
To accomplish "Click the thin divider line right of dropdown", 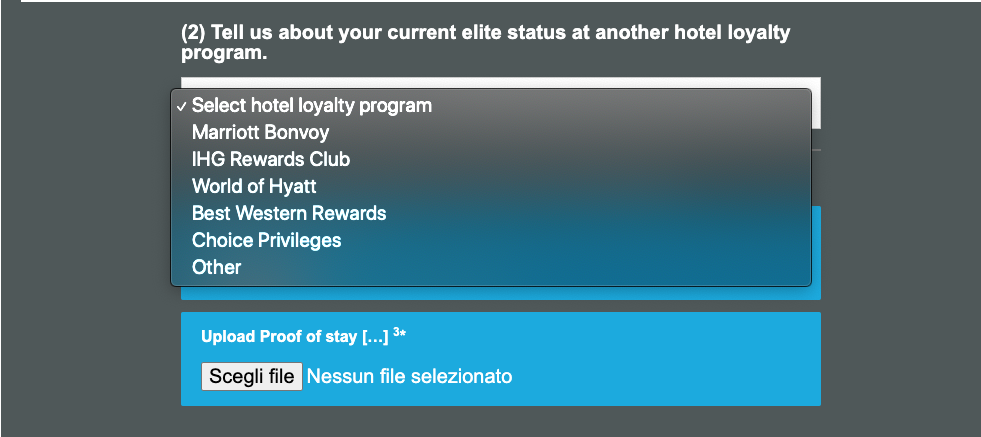I will tap(816, 150).
